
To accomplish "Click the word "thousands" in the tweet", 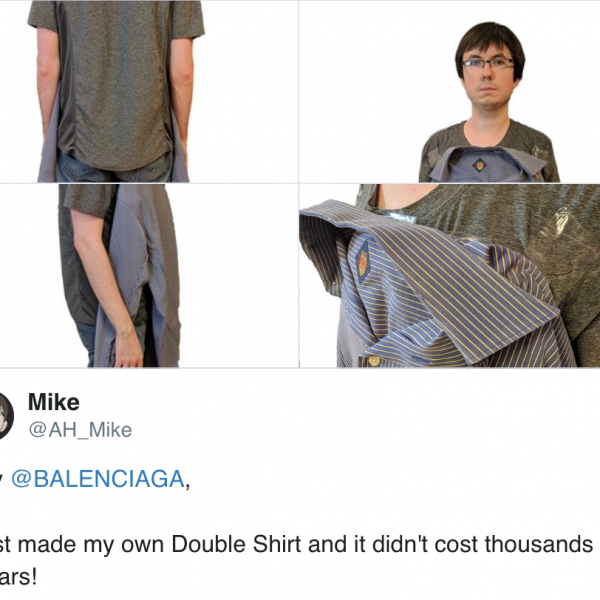I will tap(539, 544).
